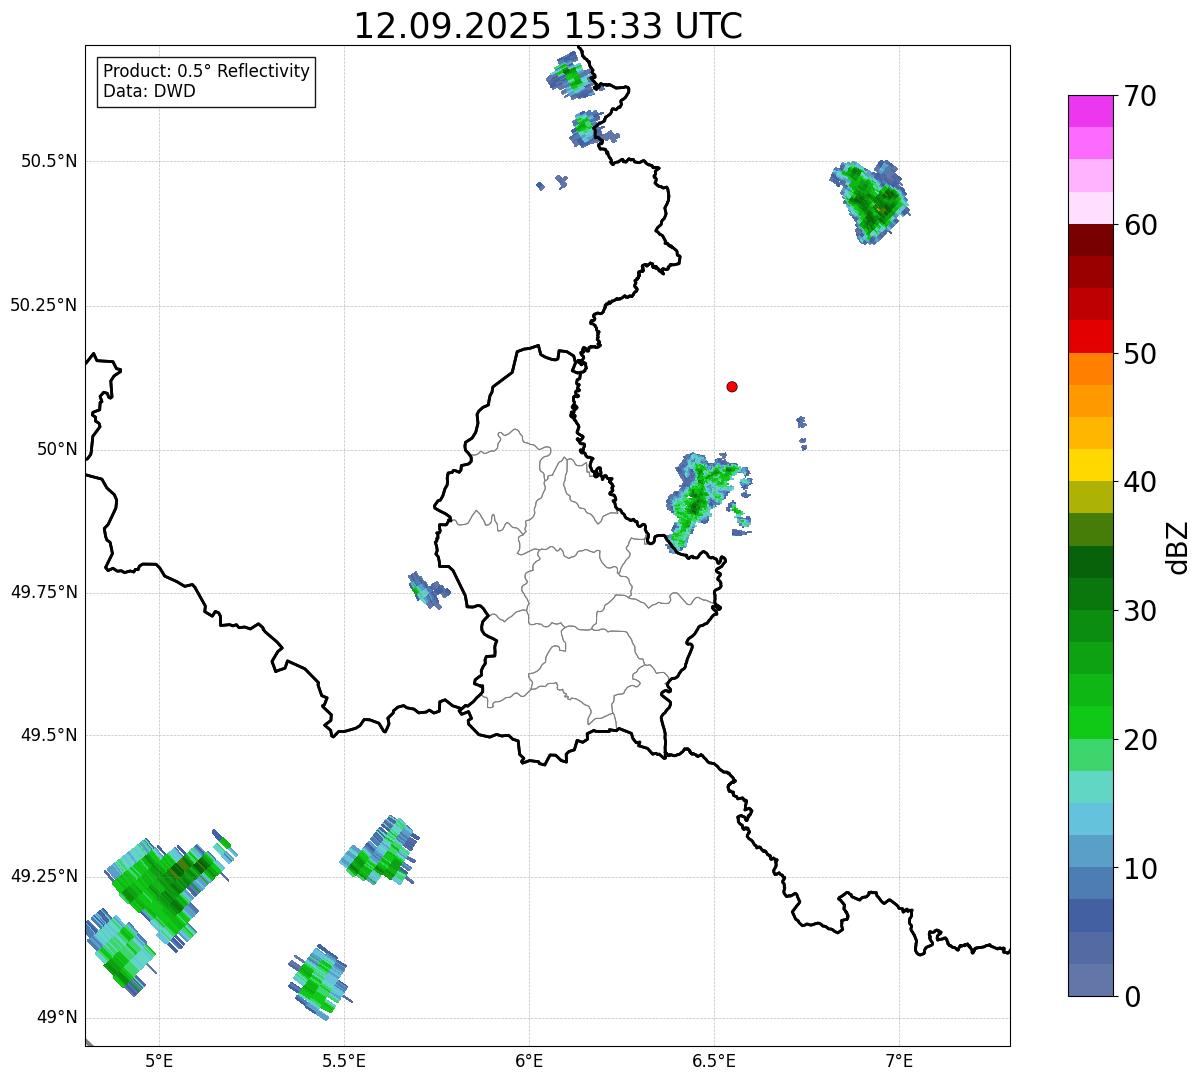Click the 49.5°N latitude label
This screenshot has width=1202, height=1081.
(49, 735)
